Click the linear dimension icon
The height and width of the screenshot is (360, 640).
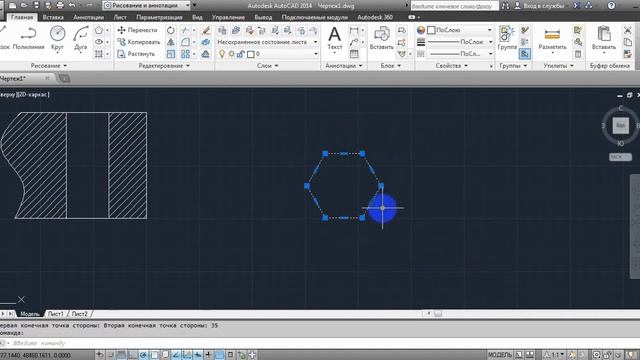tap(354, 30)
